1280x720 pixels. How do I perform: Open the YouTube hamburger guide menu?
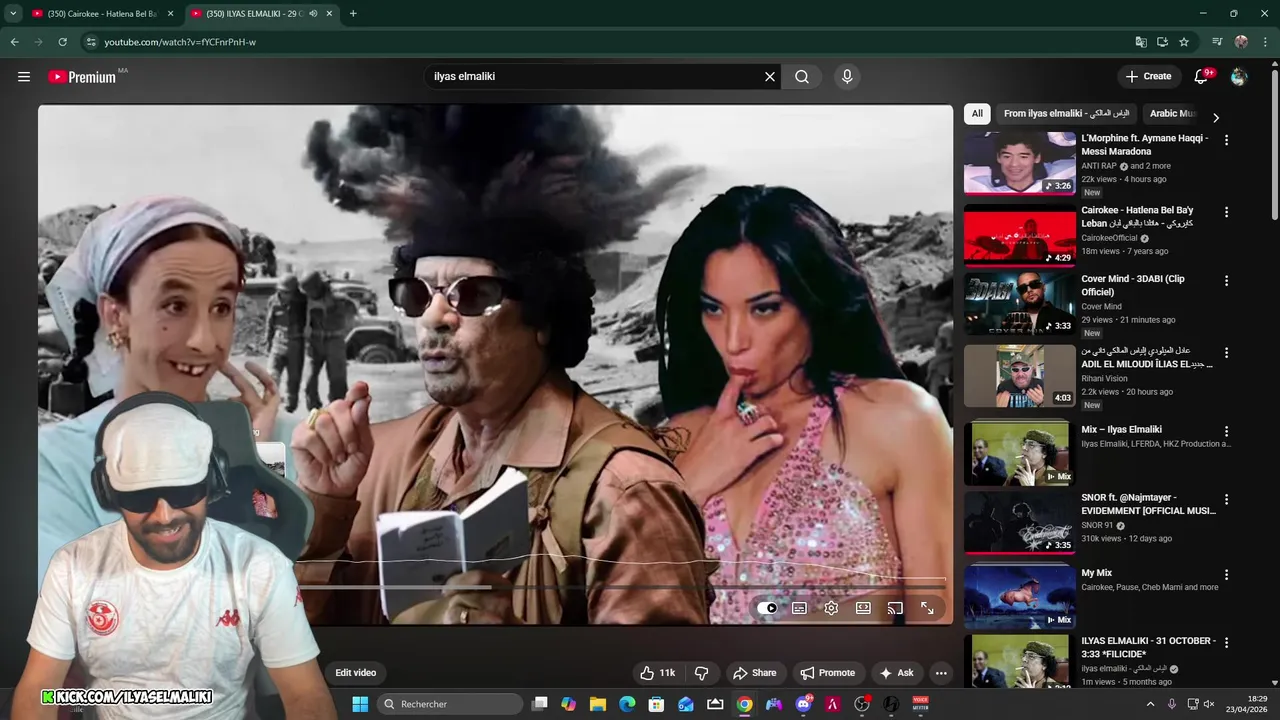[24, 76]
